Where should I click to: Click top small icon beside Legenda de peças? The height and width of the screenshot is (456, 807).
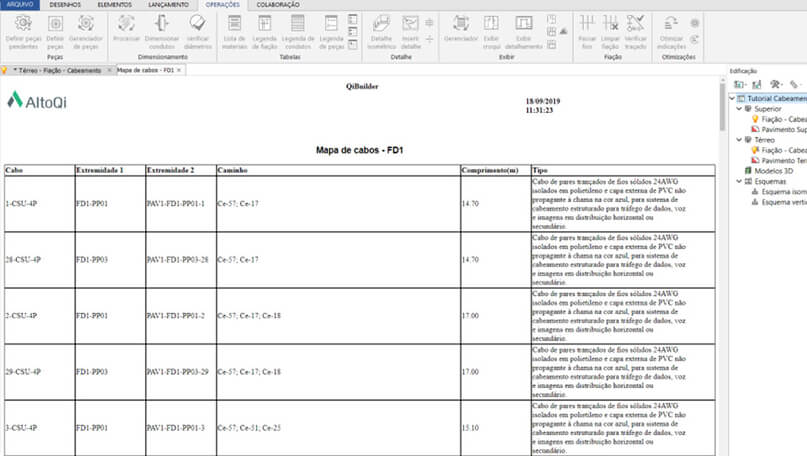[353, 20]
